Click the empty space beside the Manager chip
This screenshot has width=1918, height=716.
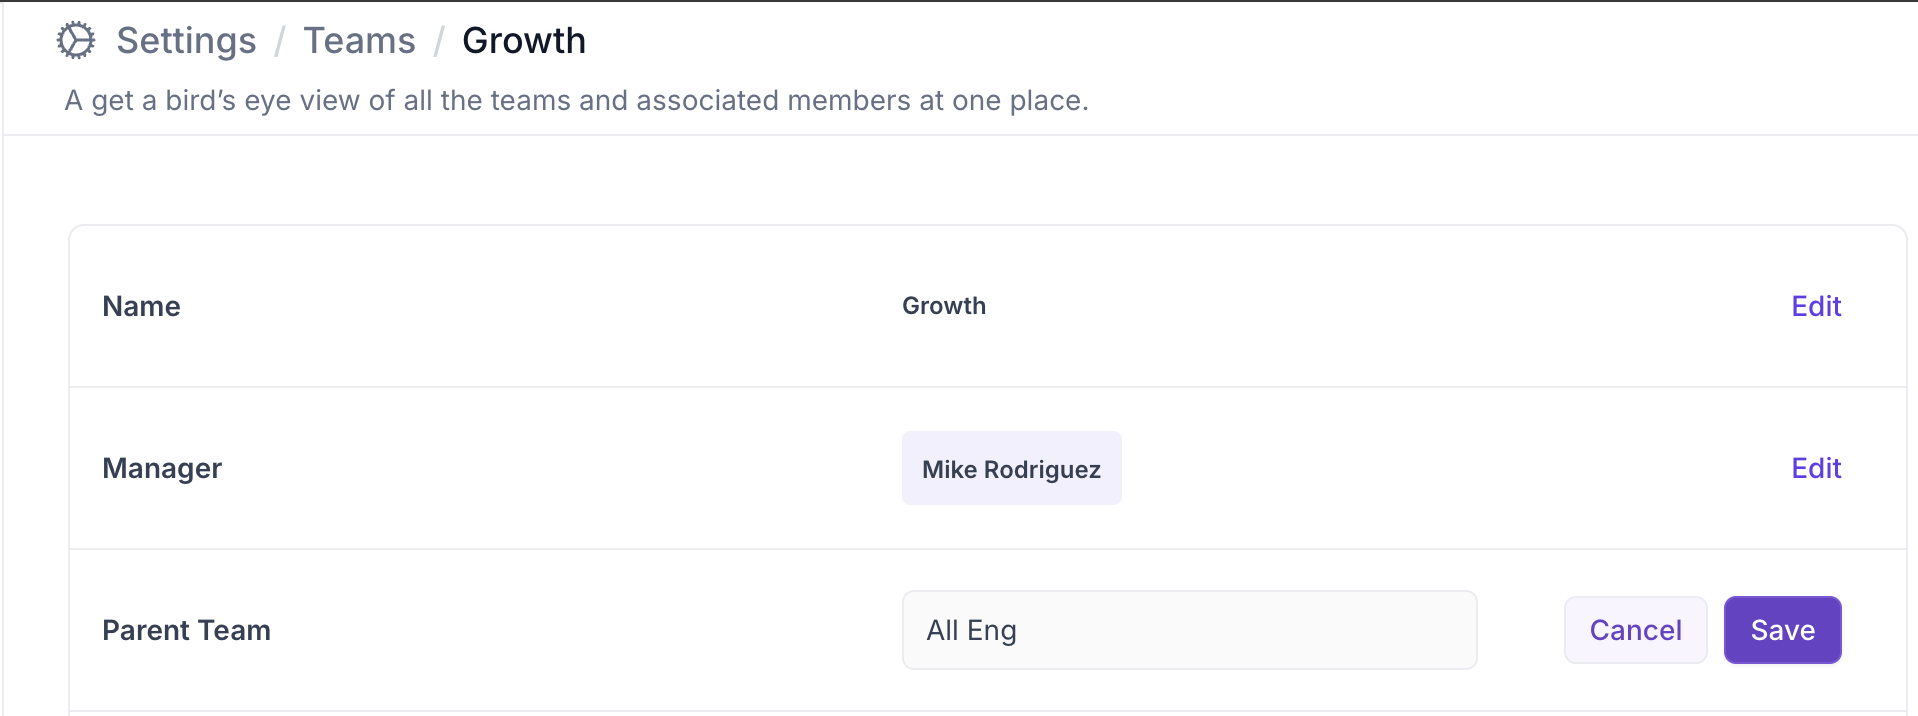click(x=1450, y=468)
